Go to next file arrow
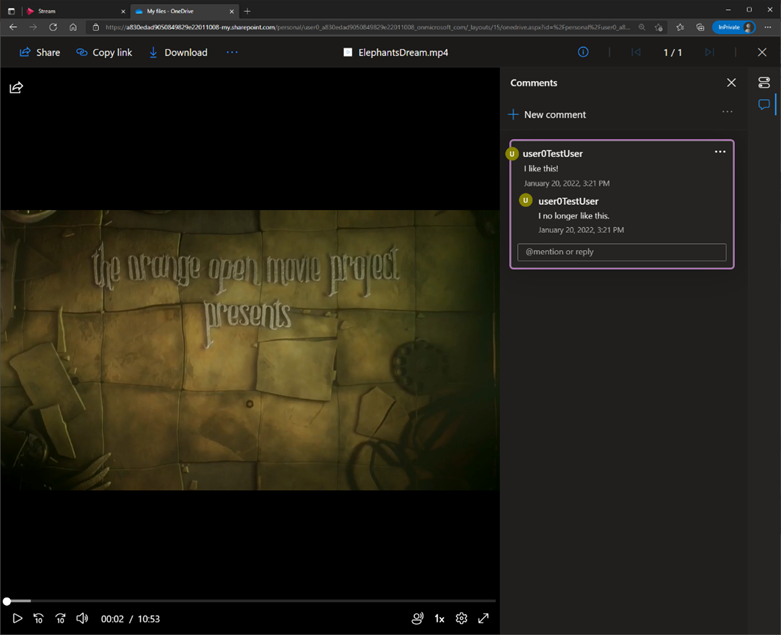Viewport: 781px width, 635px height. tap(709, 52)
